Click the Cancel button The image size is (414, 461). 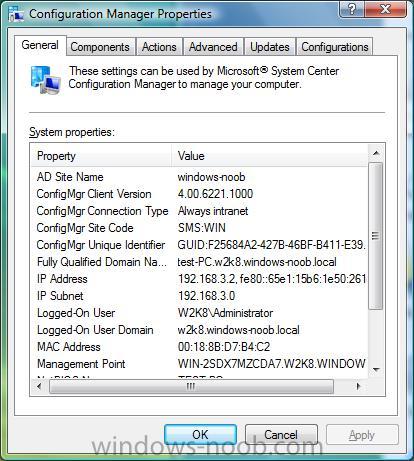[281, 435]
